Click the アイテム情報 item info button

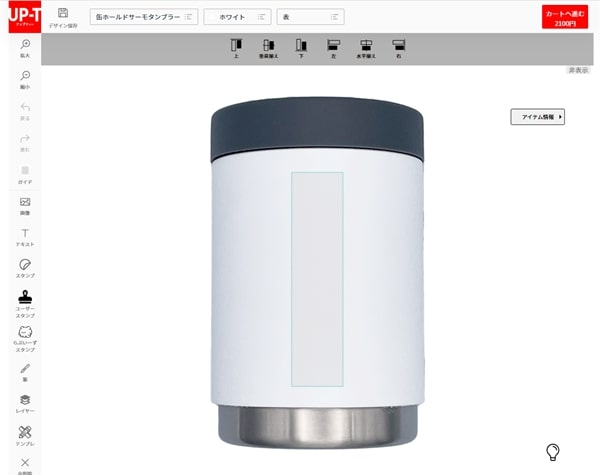tap(538, 117)
